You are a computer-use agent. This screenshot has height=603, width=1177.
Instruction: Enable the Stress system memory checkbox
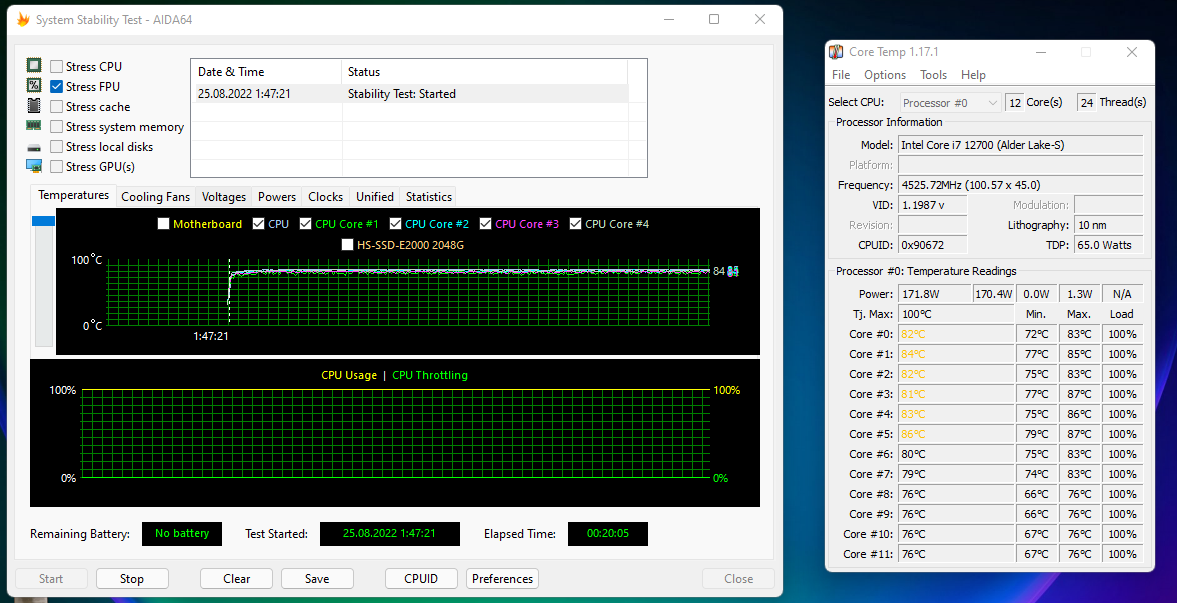pyautogui.click(x=56, y=127)
